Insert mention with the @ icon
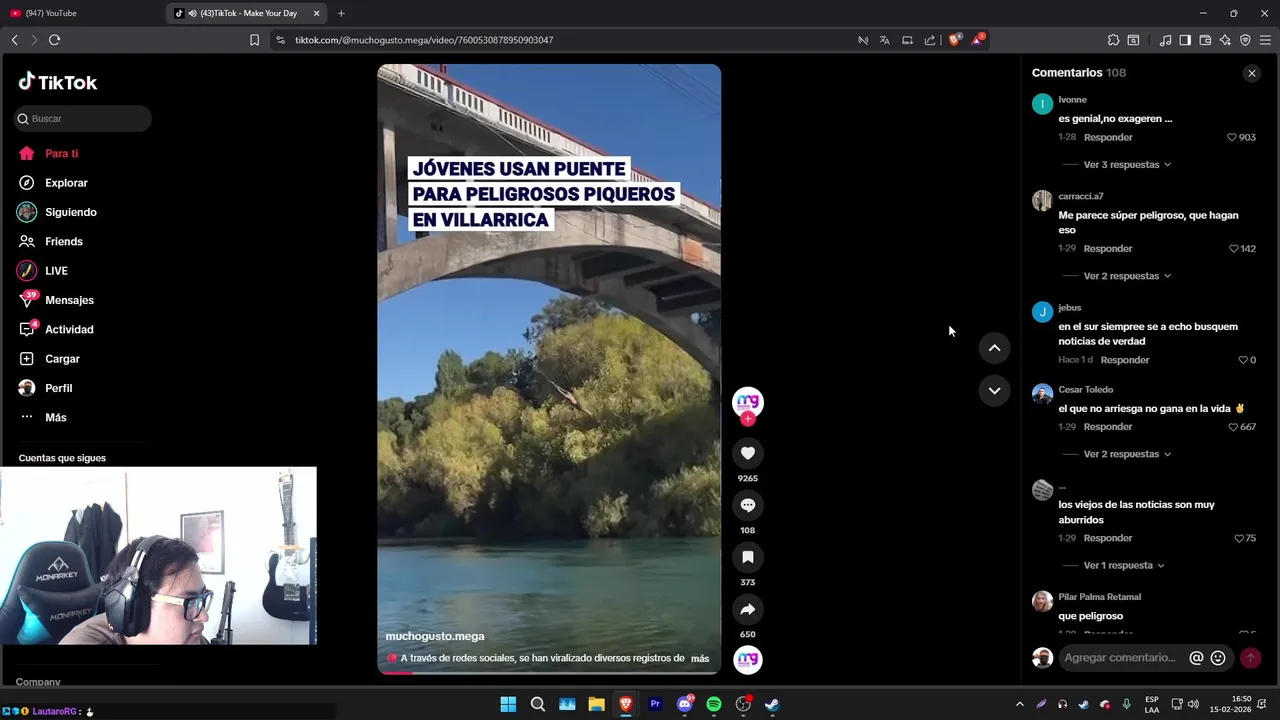Image resolution: width=1280 pixels, height=720 pixels. coord(1196,658)
